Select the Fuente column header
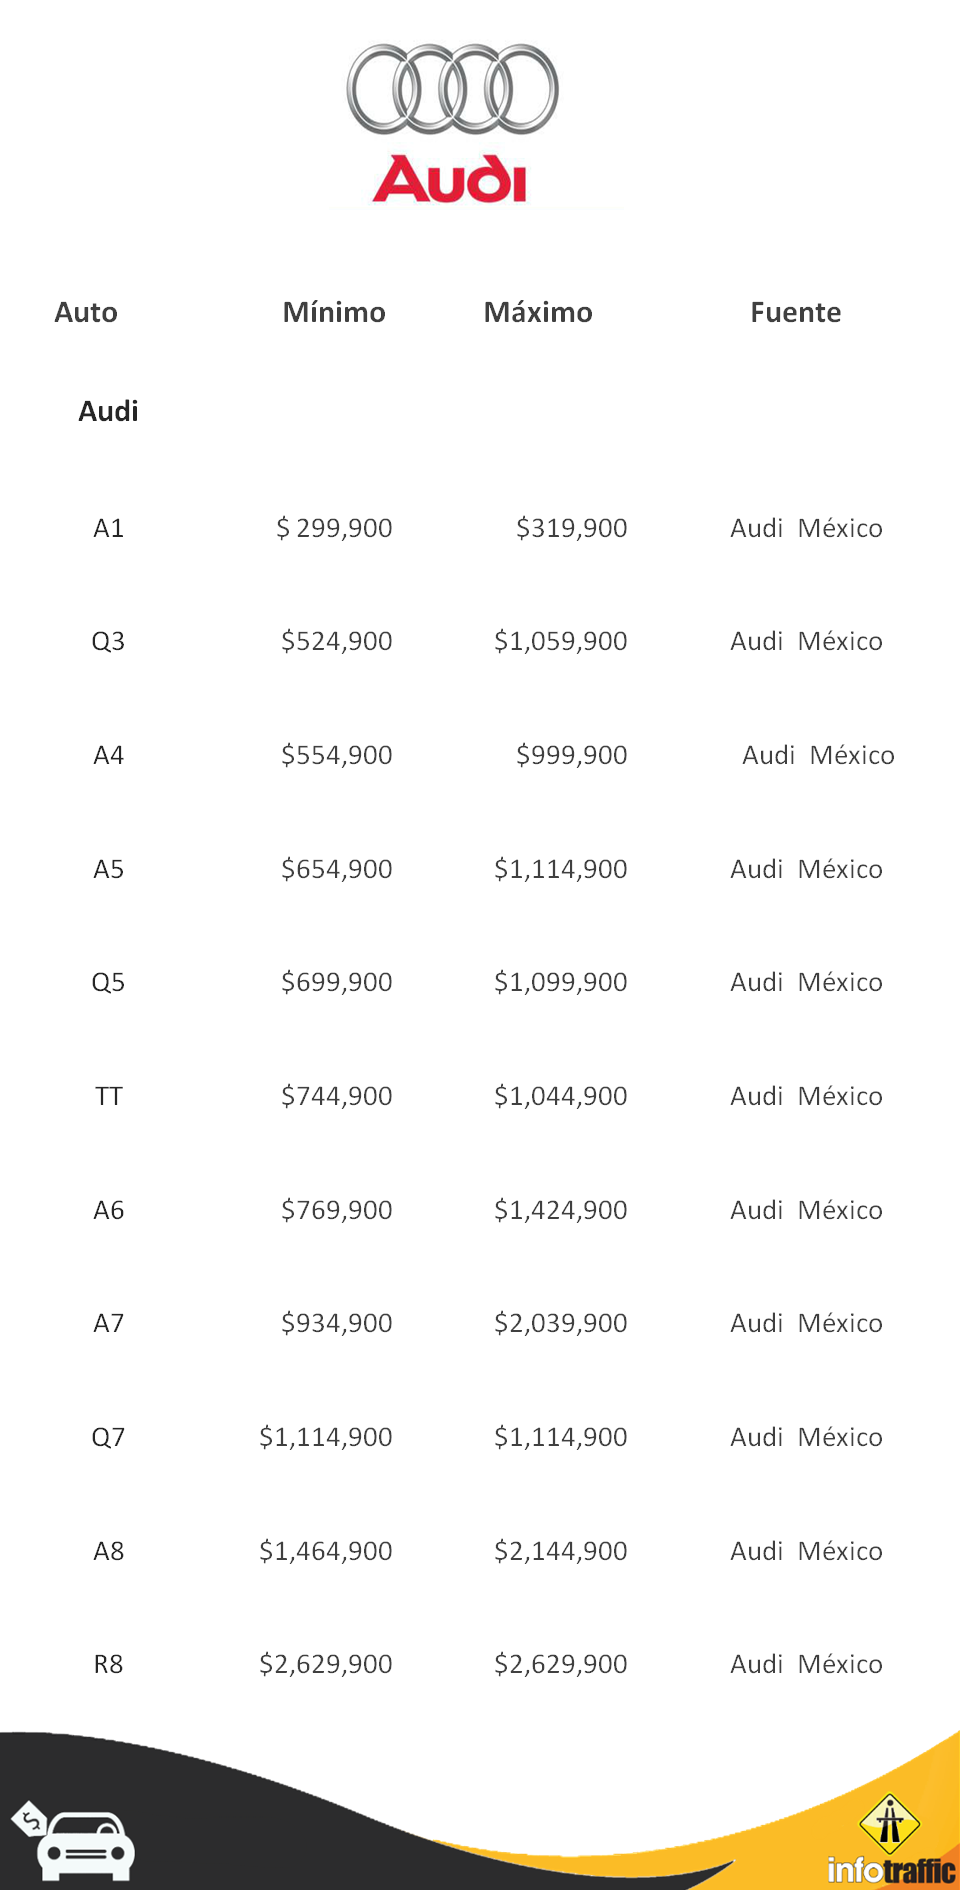 (795, 312)
